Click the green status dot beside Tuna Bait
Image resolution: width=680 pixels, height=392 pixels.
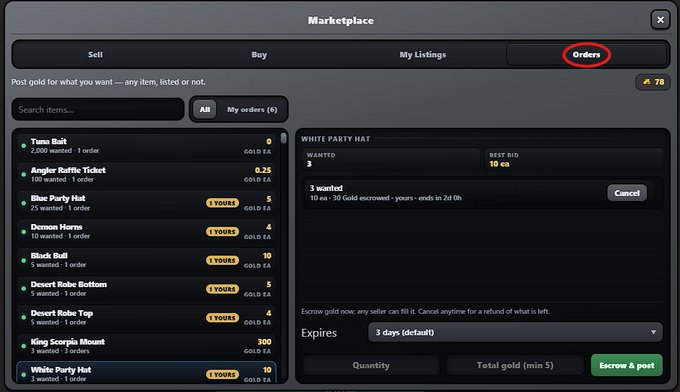pos(23,146)
